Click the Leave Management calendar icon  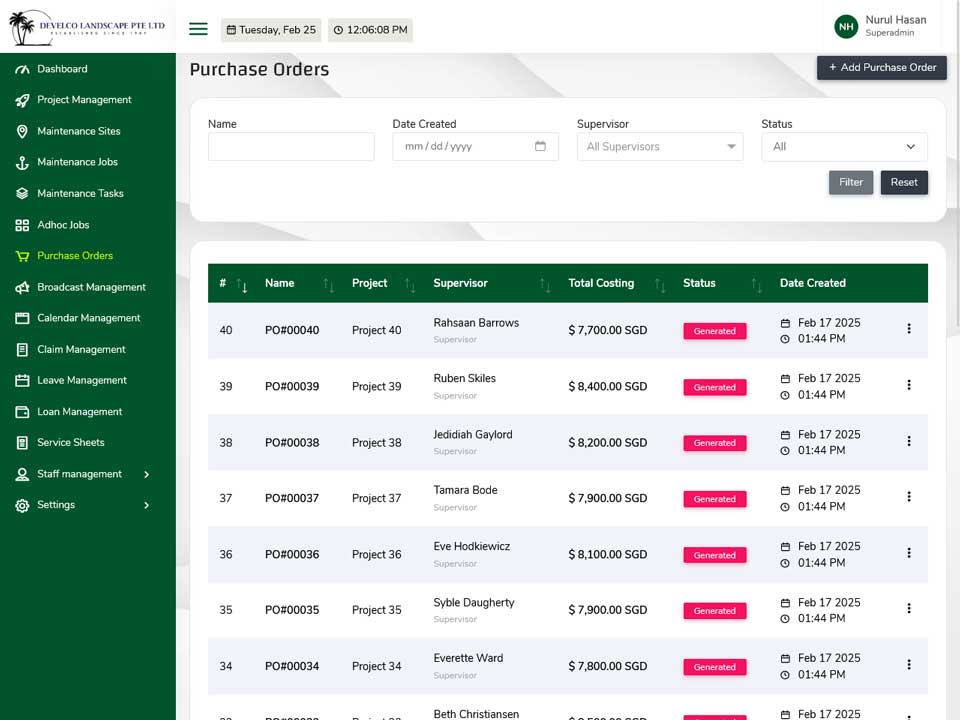(22, 381)
